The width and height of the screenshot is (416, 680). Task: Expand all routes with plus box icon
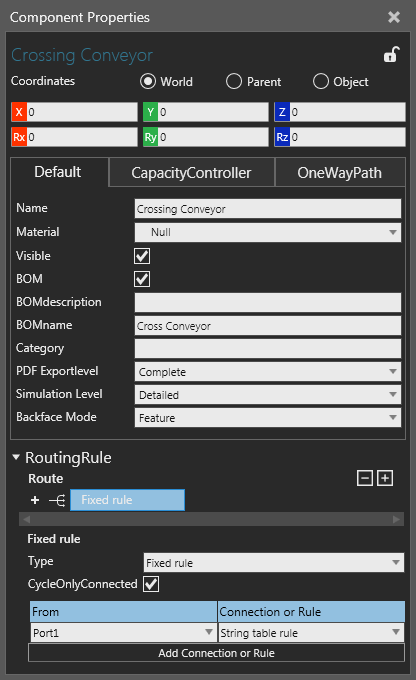point(385,478)
